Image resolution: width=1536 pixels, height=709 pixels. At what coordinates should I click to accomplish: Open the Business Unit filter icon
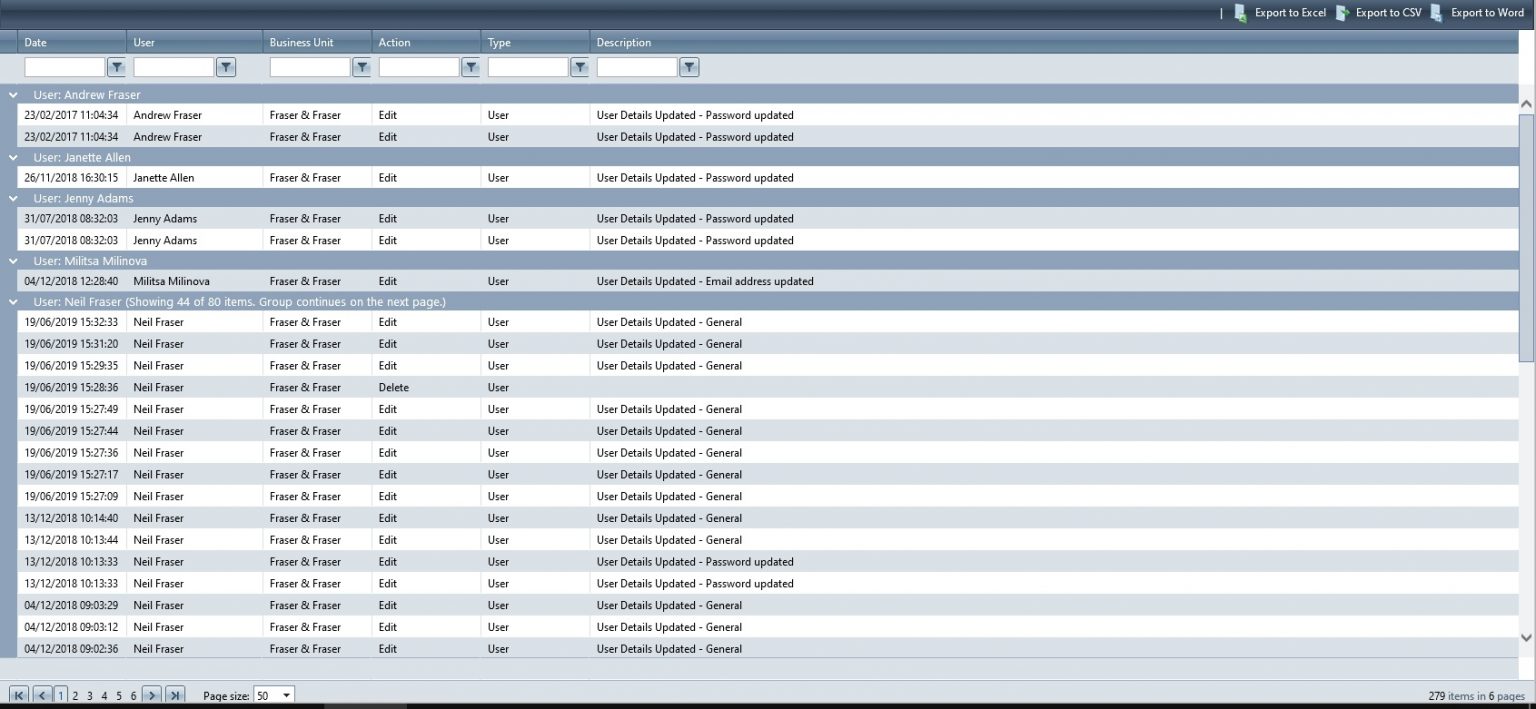pos(362,67)
